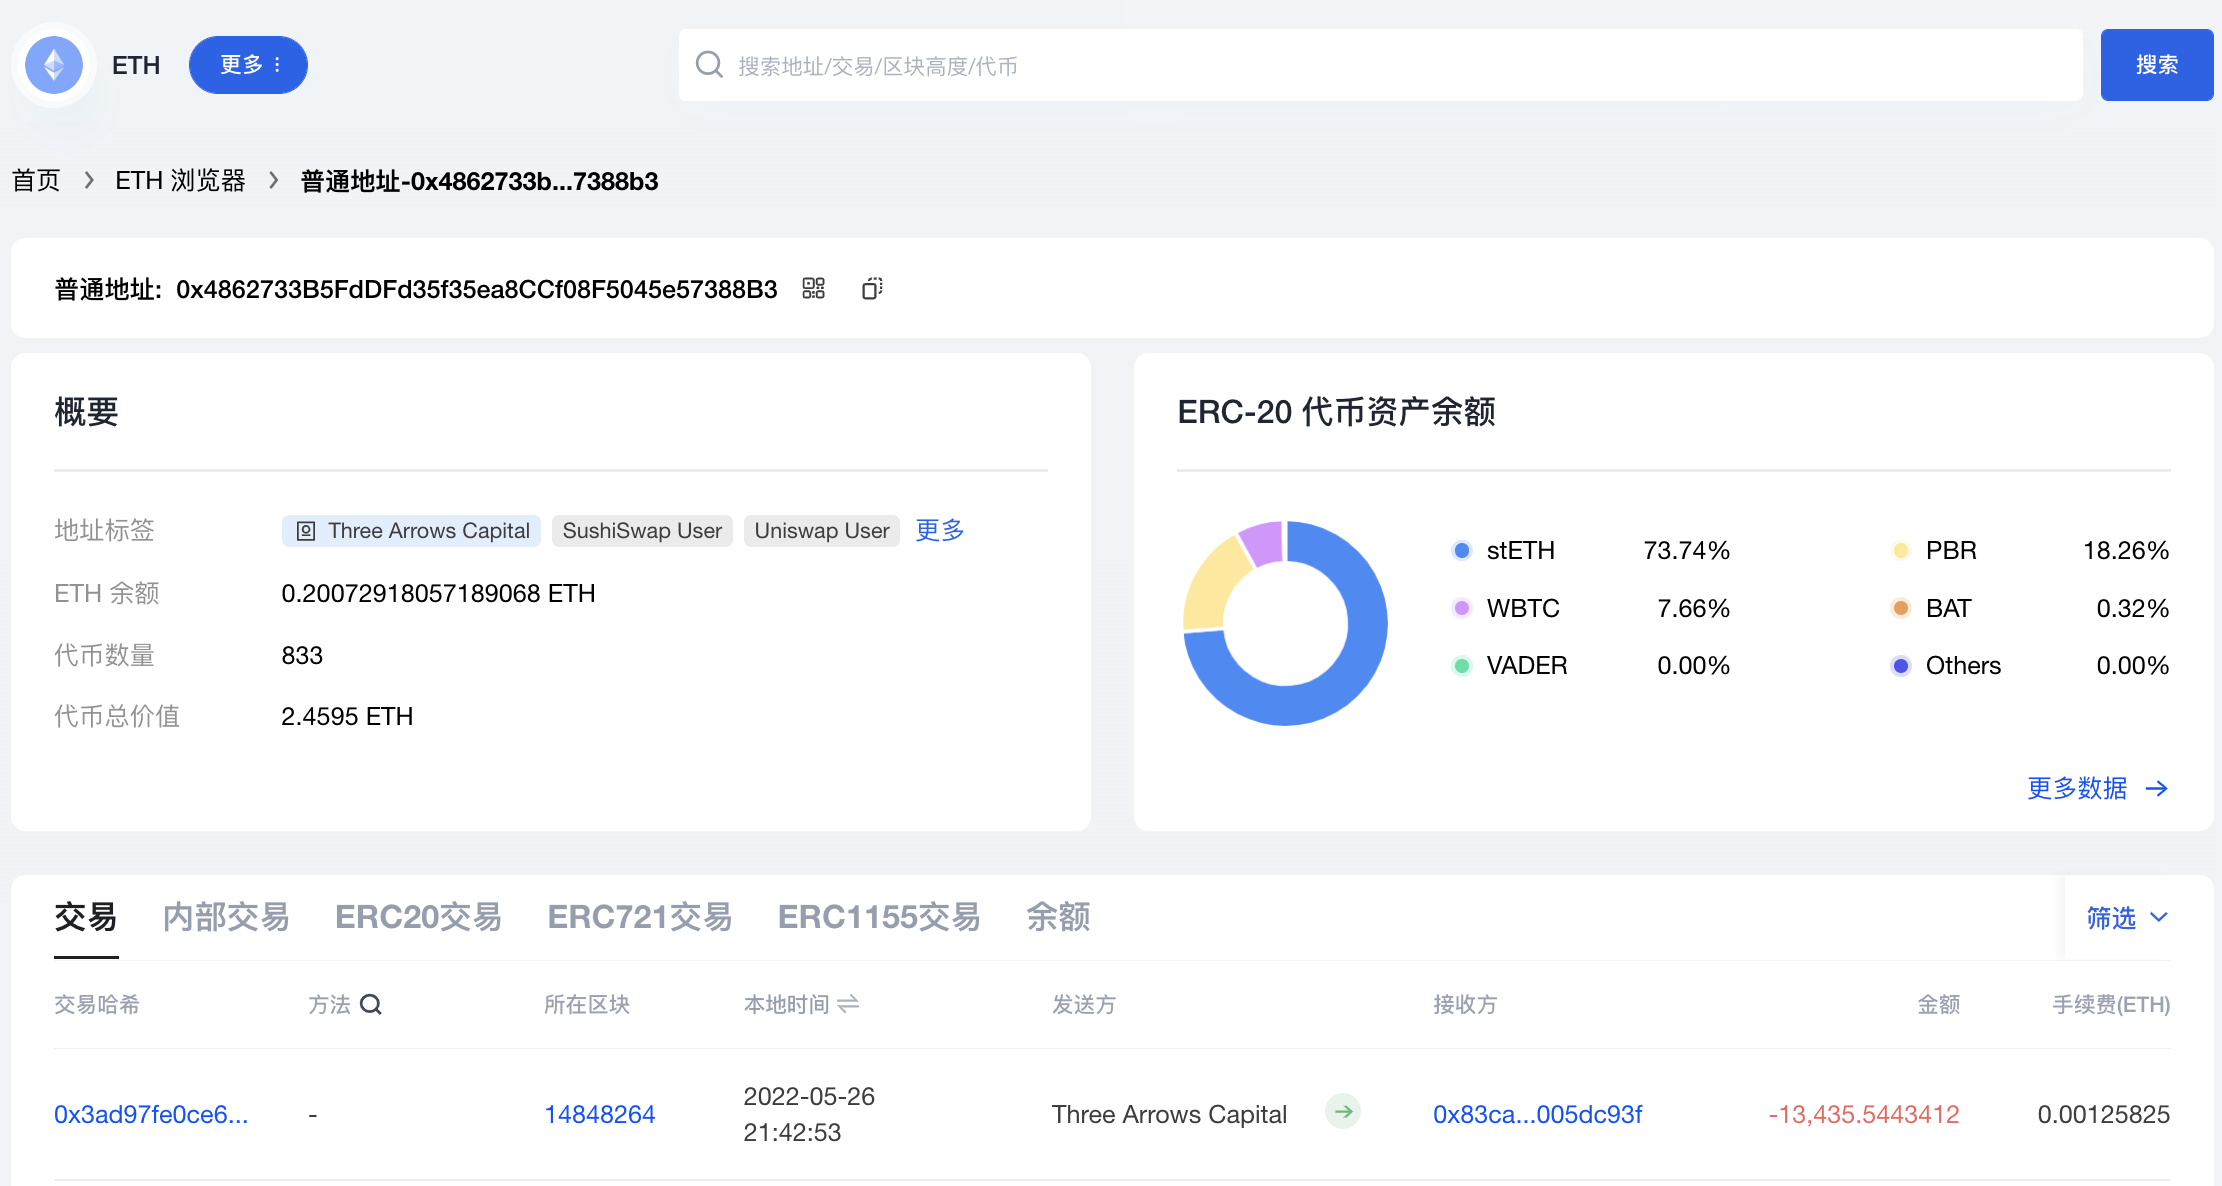Expand more address tags via 更多

coord(940,530)
